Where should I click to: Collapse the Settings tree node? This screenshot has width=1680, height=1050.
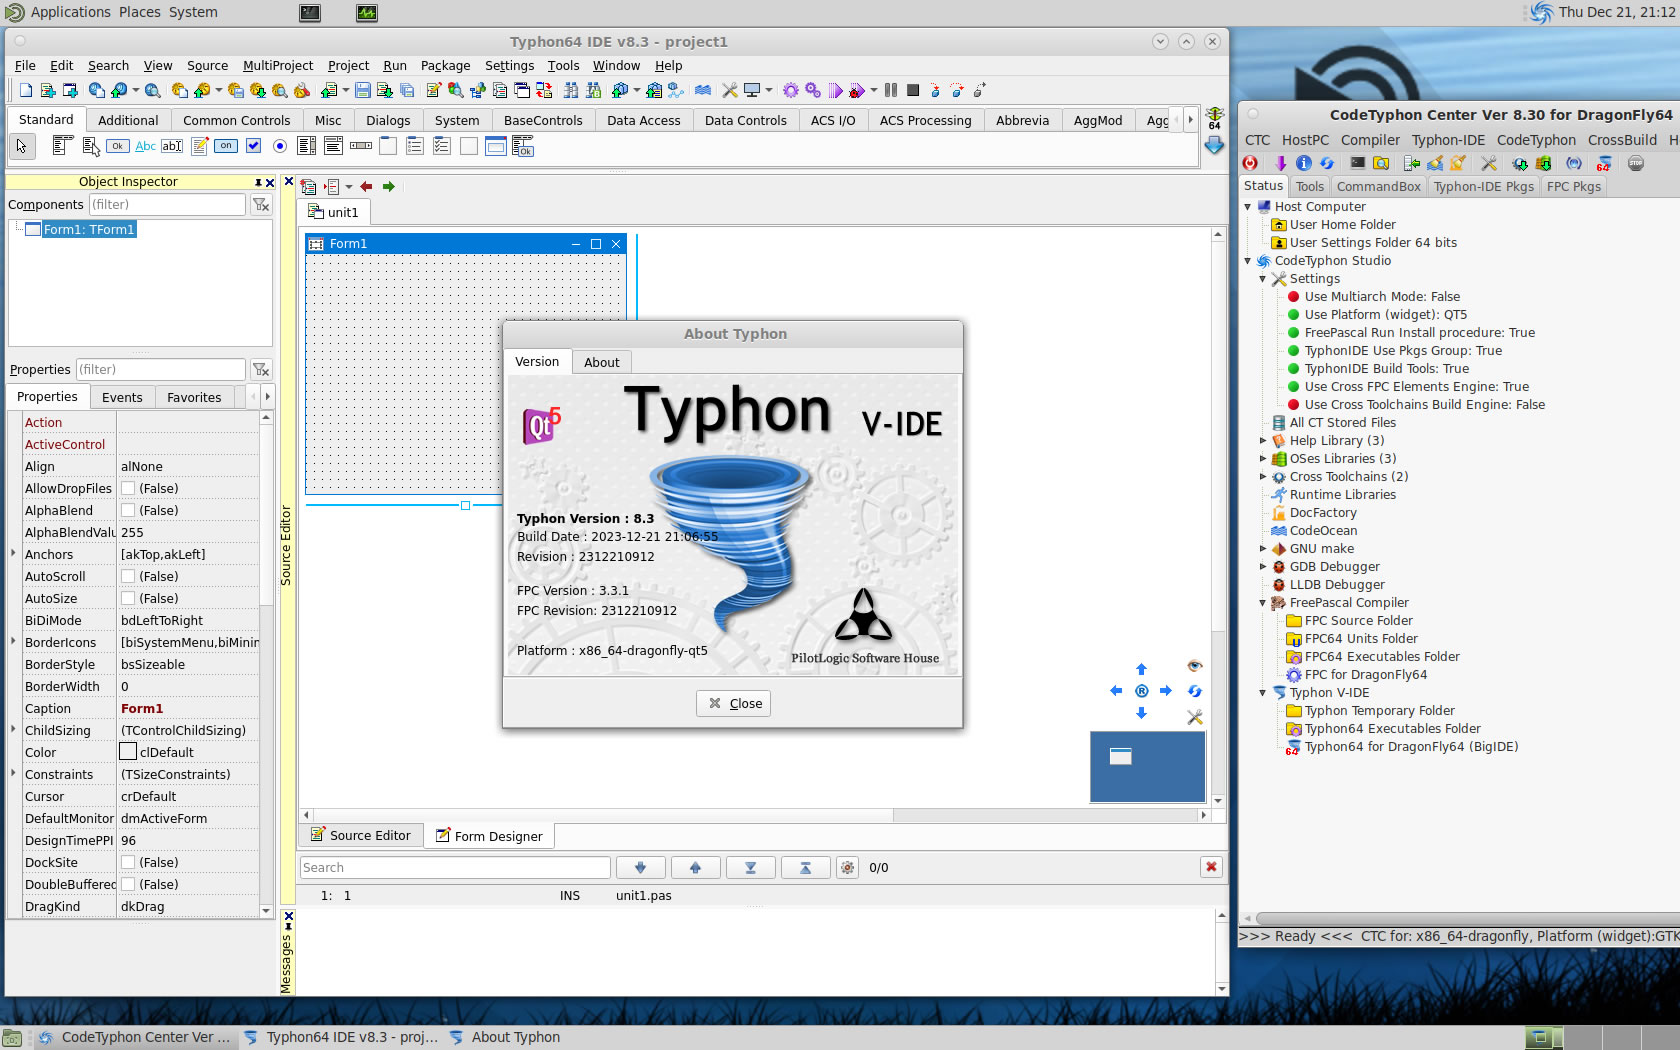1263,279
